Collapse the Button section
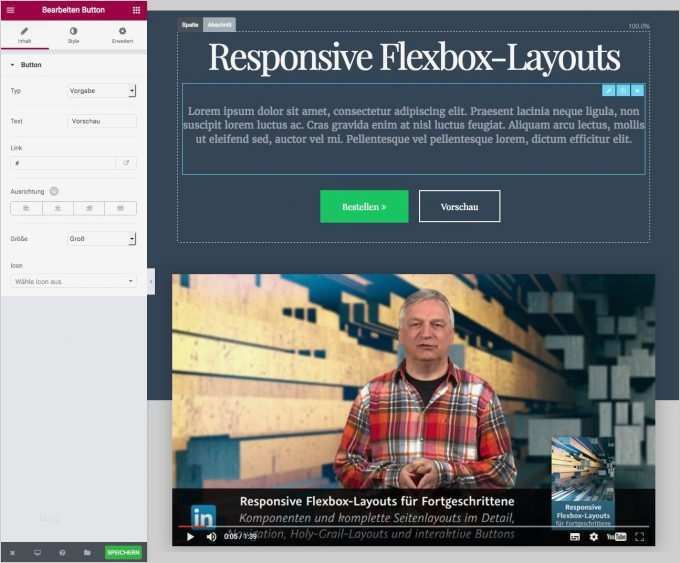 [26, 65]
